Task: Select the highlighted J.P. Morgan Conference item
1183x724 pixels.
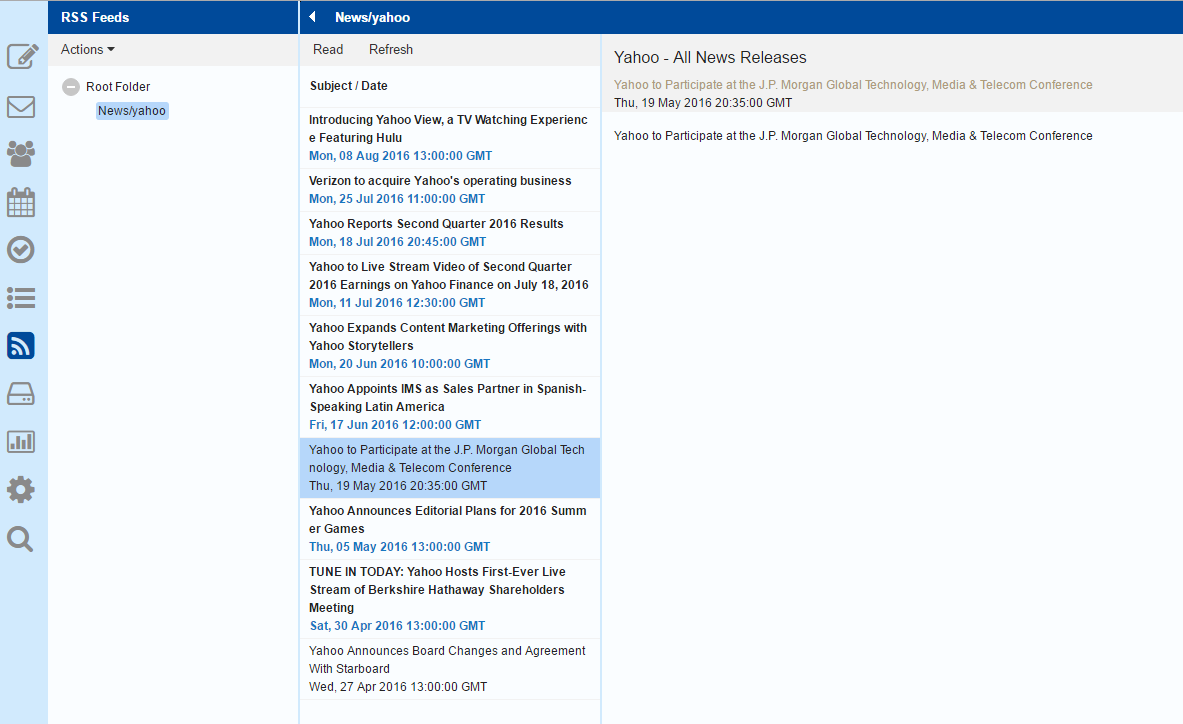Action: [450, 468]
